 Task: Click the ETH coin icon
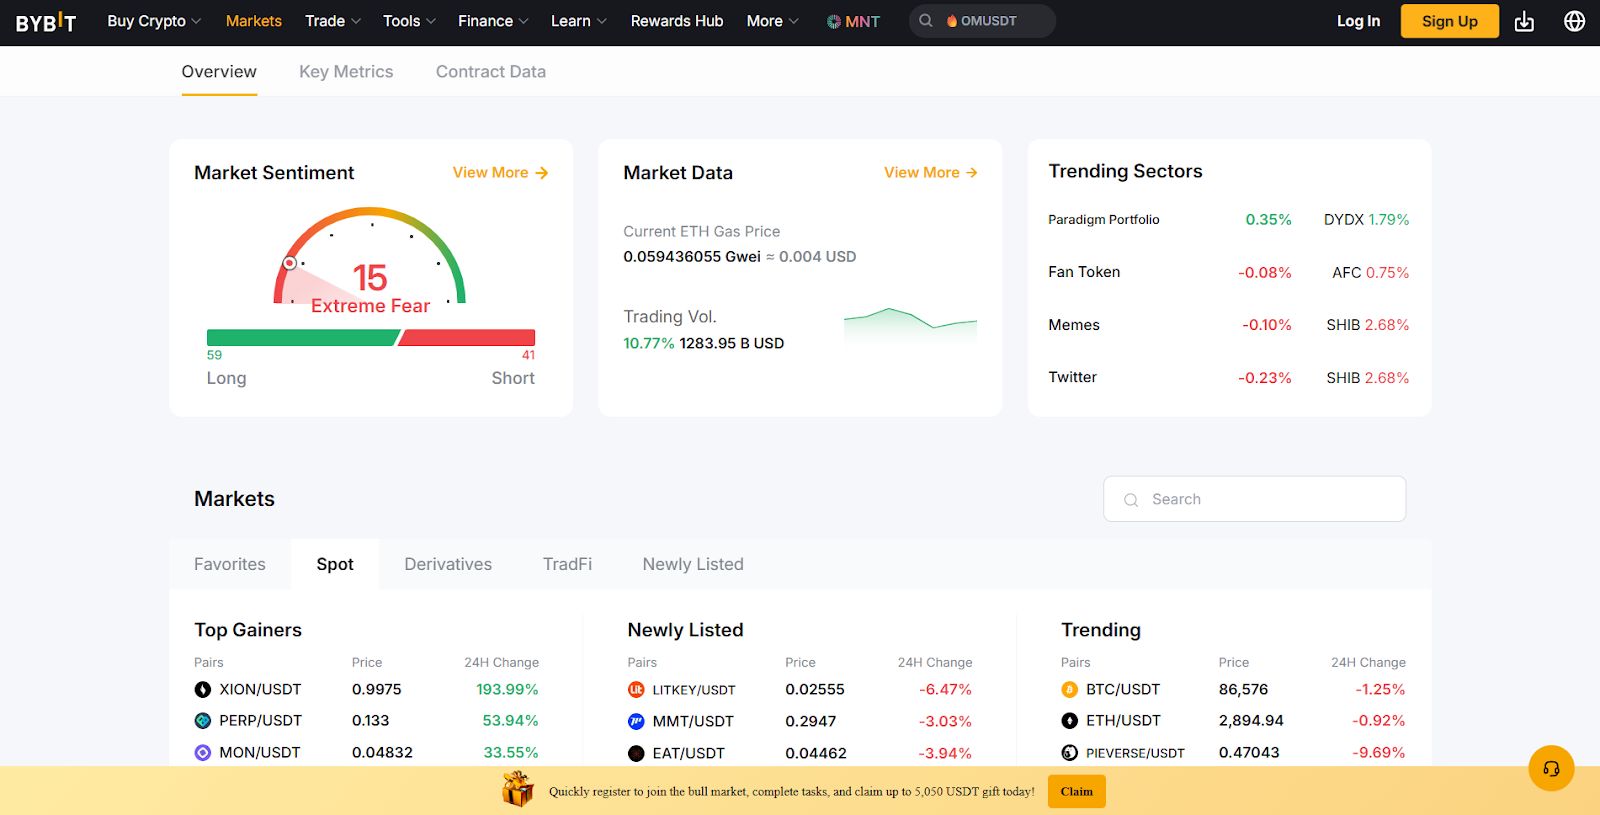(1069, 721)
